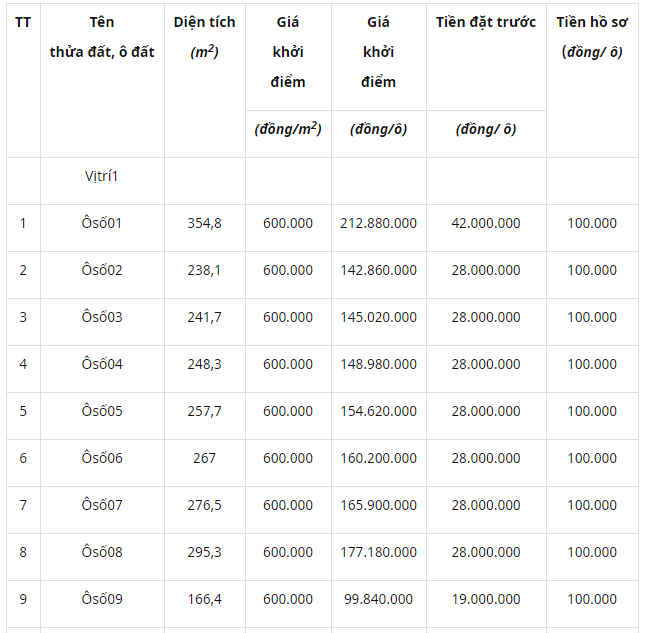
Task: Select the area value 267
Action: click(x=204, y=458)
